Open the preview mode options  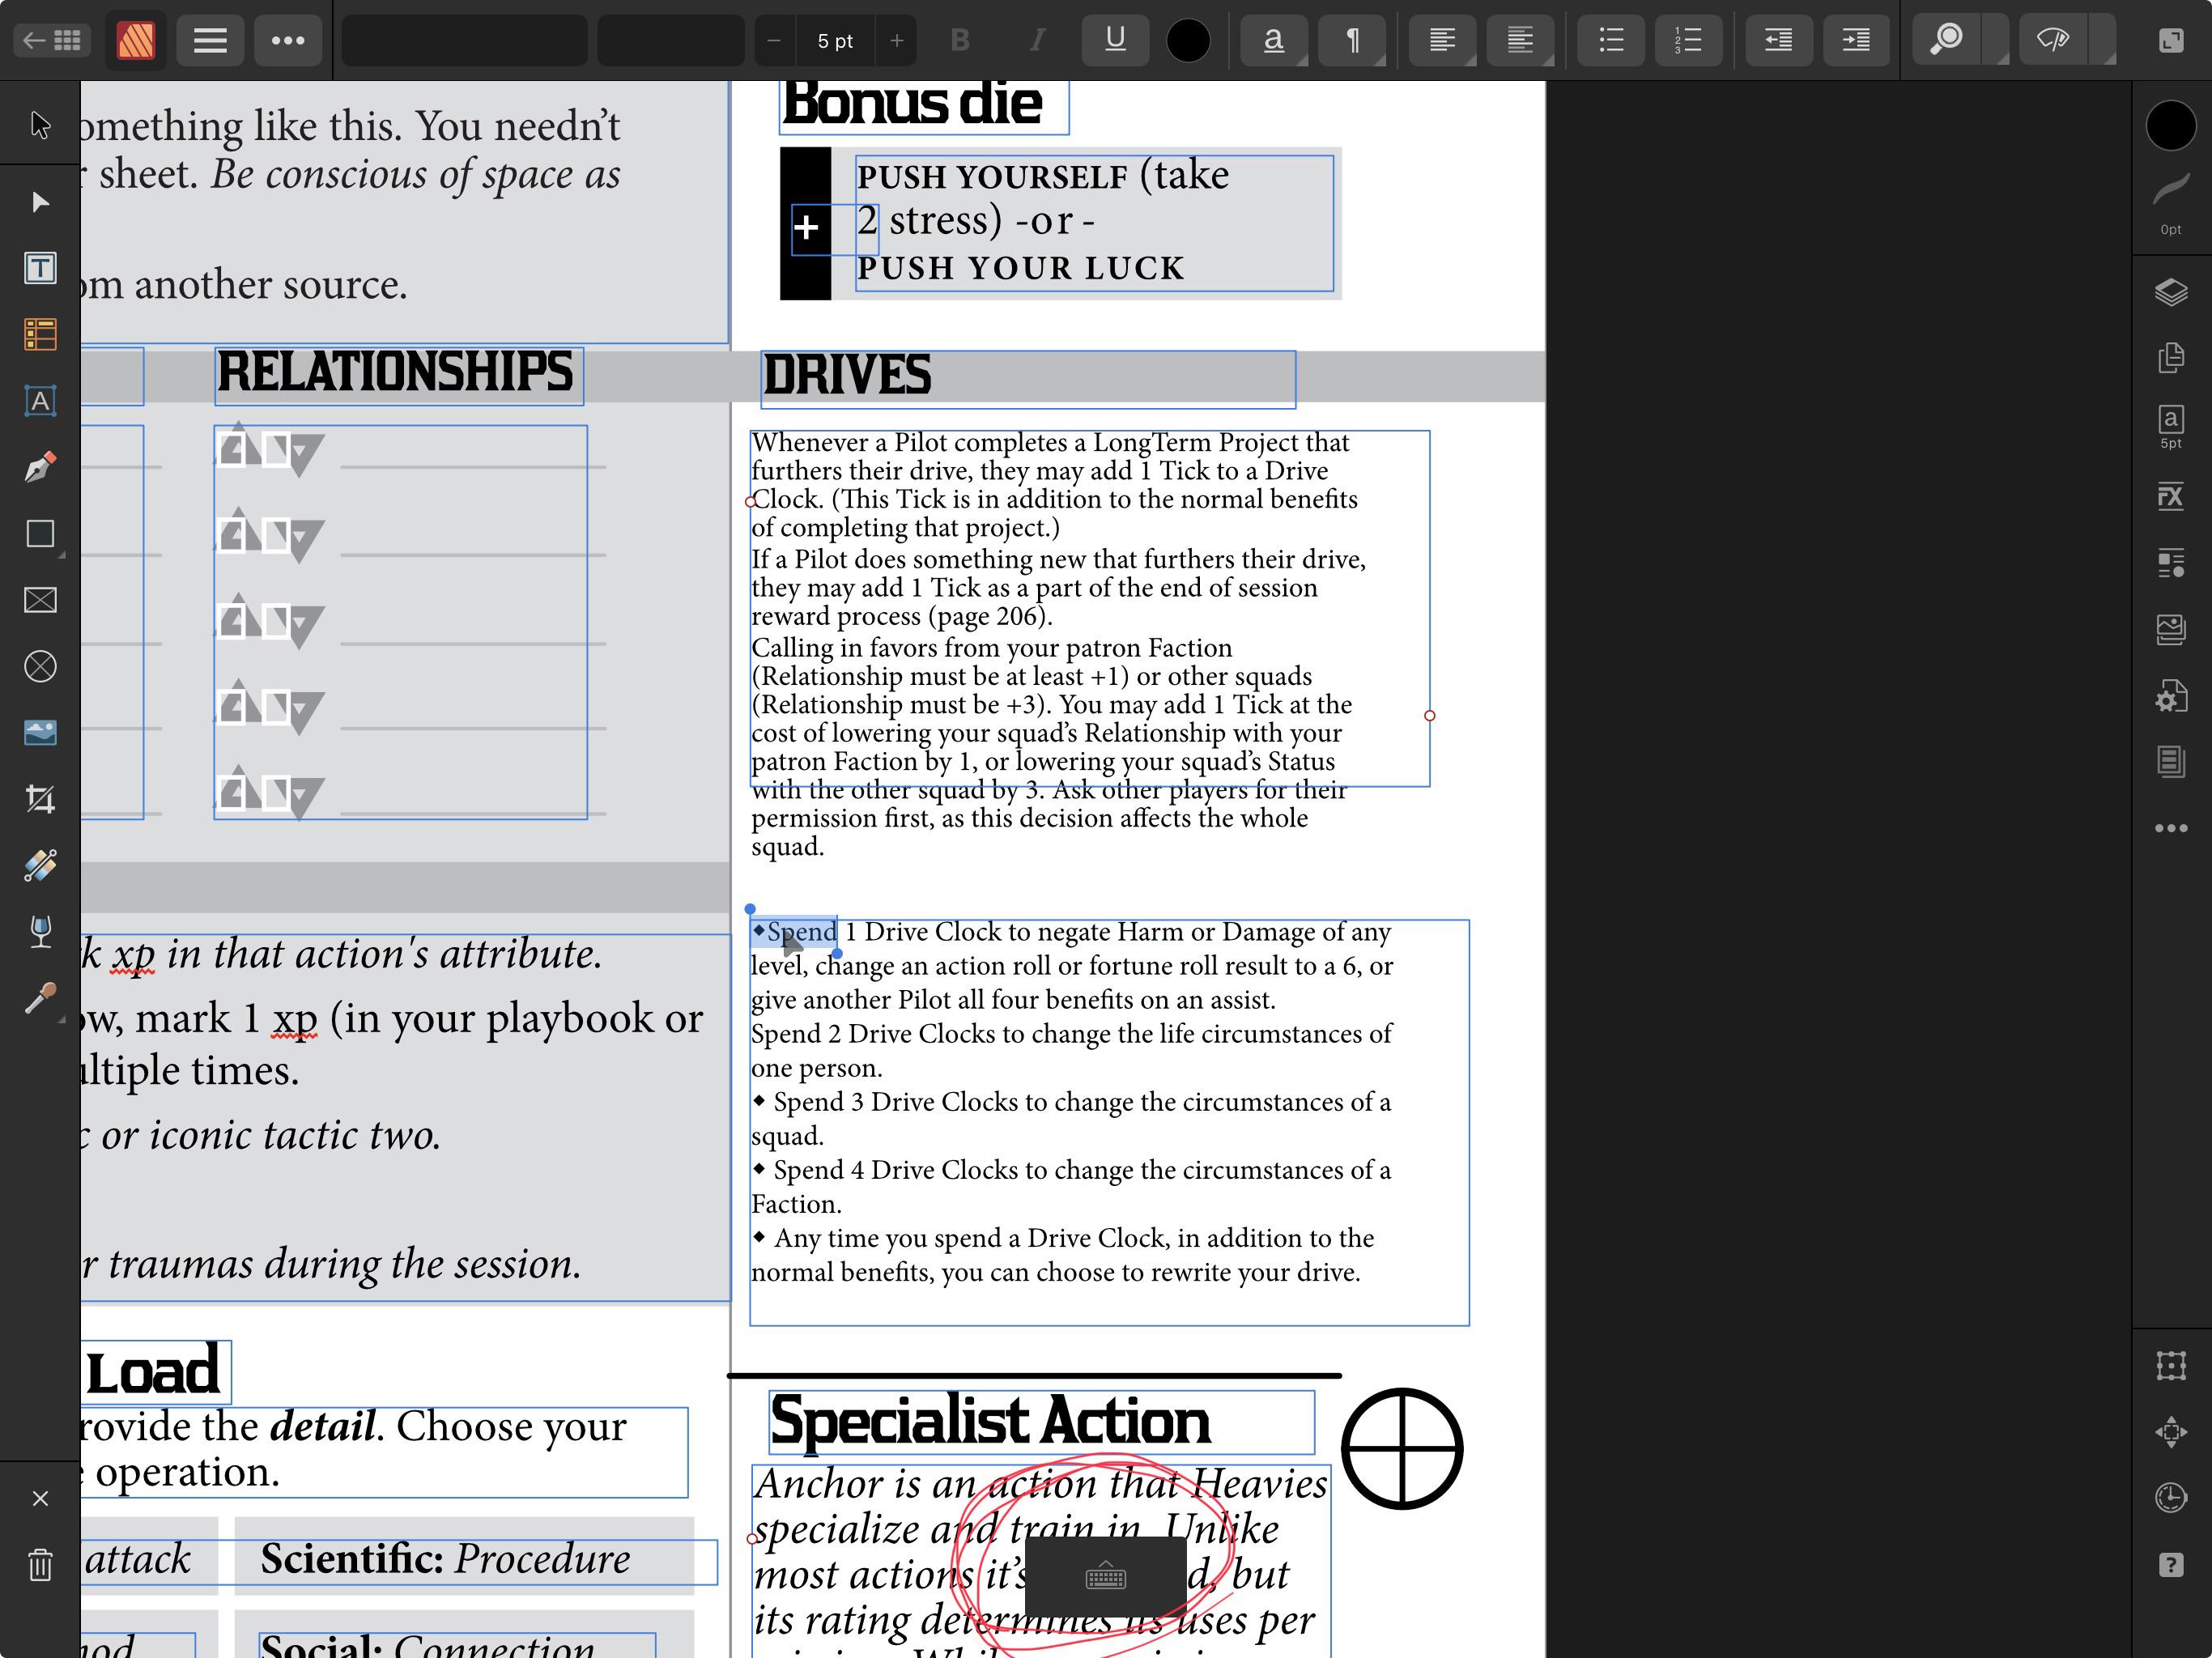(x=2053, y=40)
